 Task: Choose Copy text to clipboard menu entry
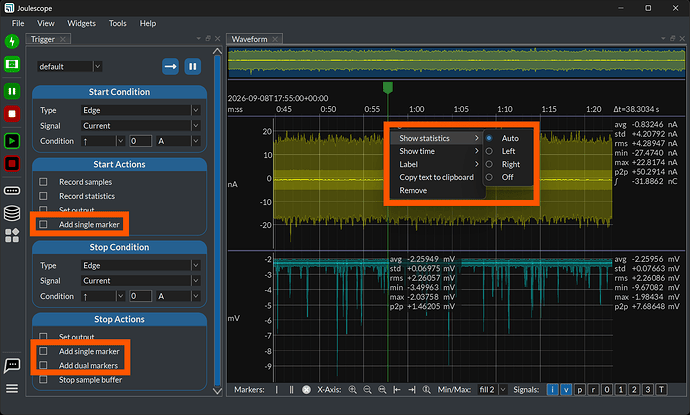point(438,177)
